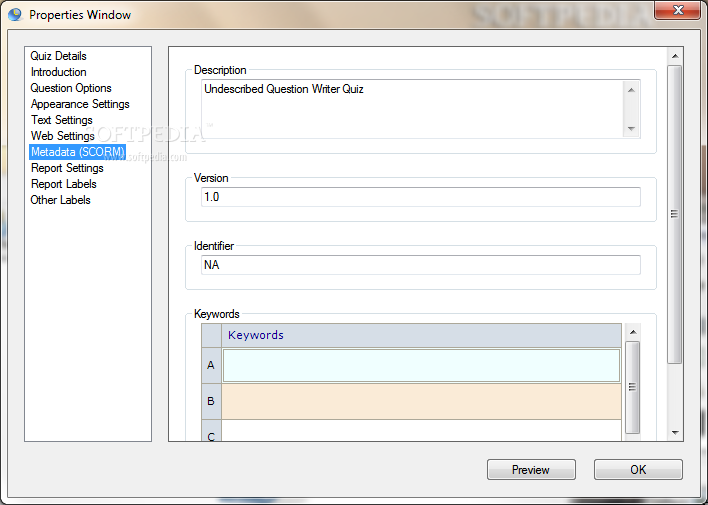Click the Version field showing 1.0

[420, 197]
